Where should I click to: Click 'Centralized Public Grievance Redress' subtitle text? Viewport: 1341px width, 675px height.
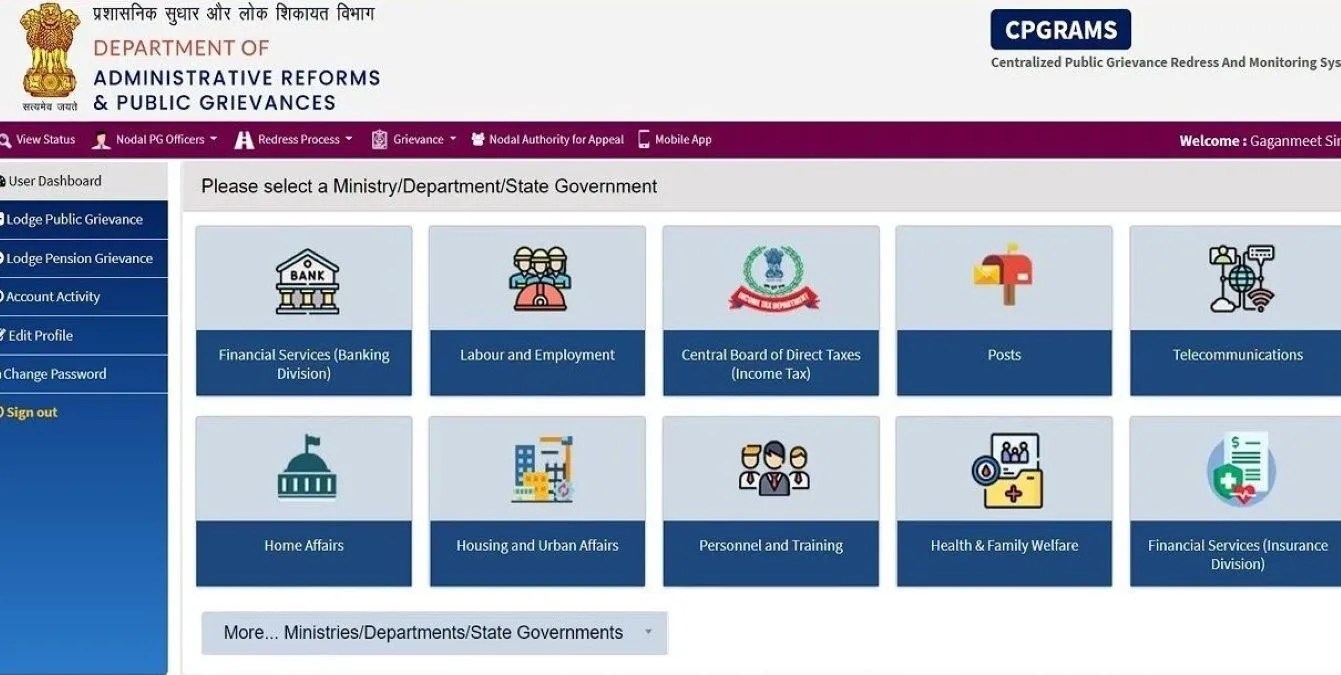(x=1166, y=62)
